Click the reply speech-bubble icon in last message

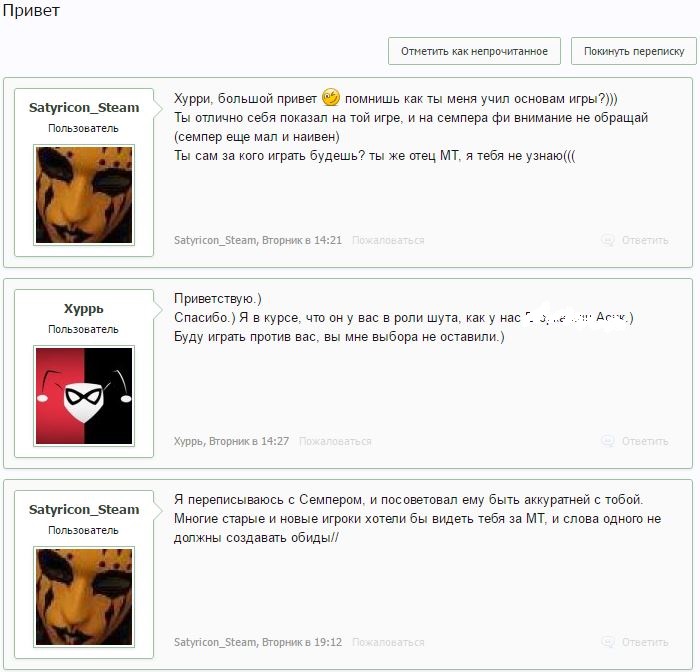pos(608,642)
